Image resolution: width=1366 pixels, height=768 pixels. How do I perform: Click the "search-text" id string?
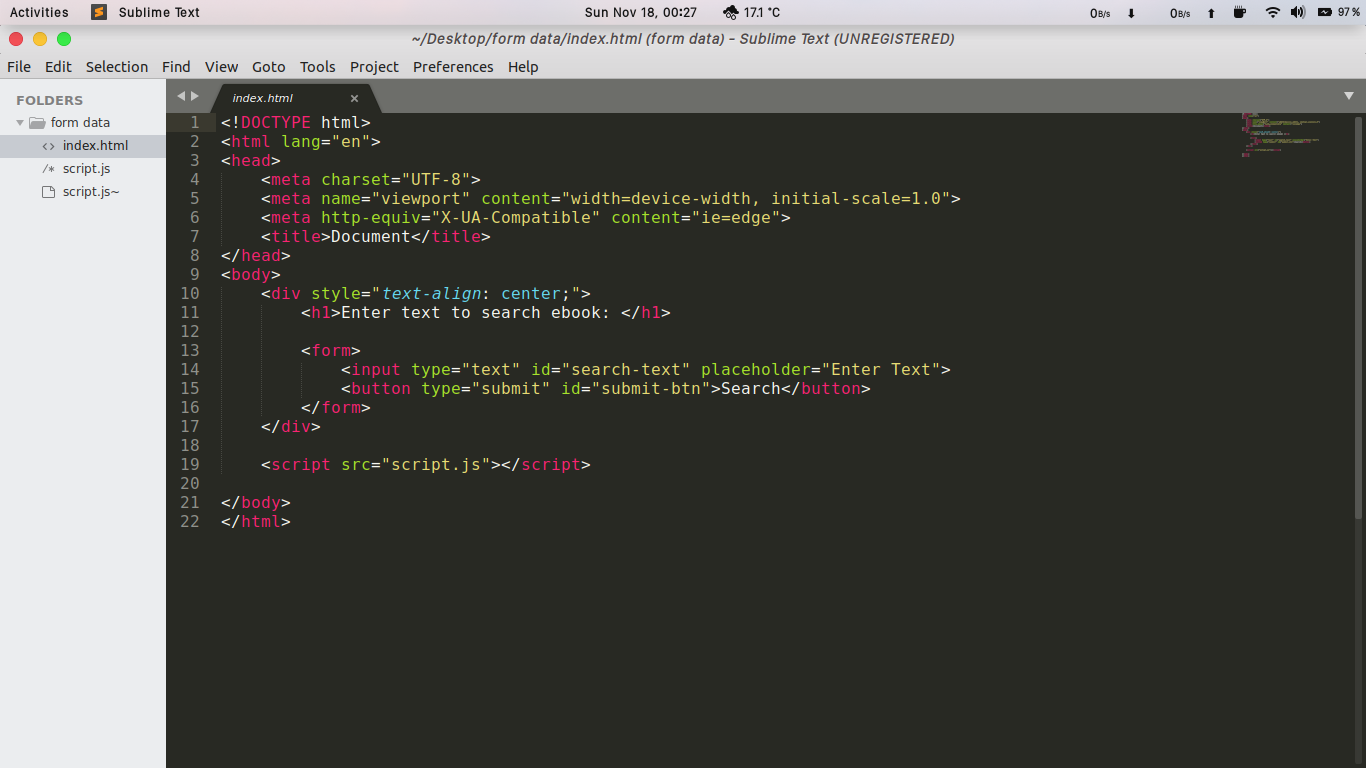pyautogui.click(x=626, y=369)
